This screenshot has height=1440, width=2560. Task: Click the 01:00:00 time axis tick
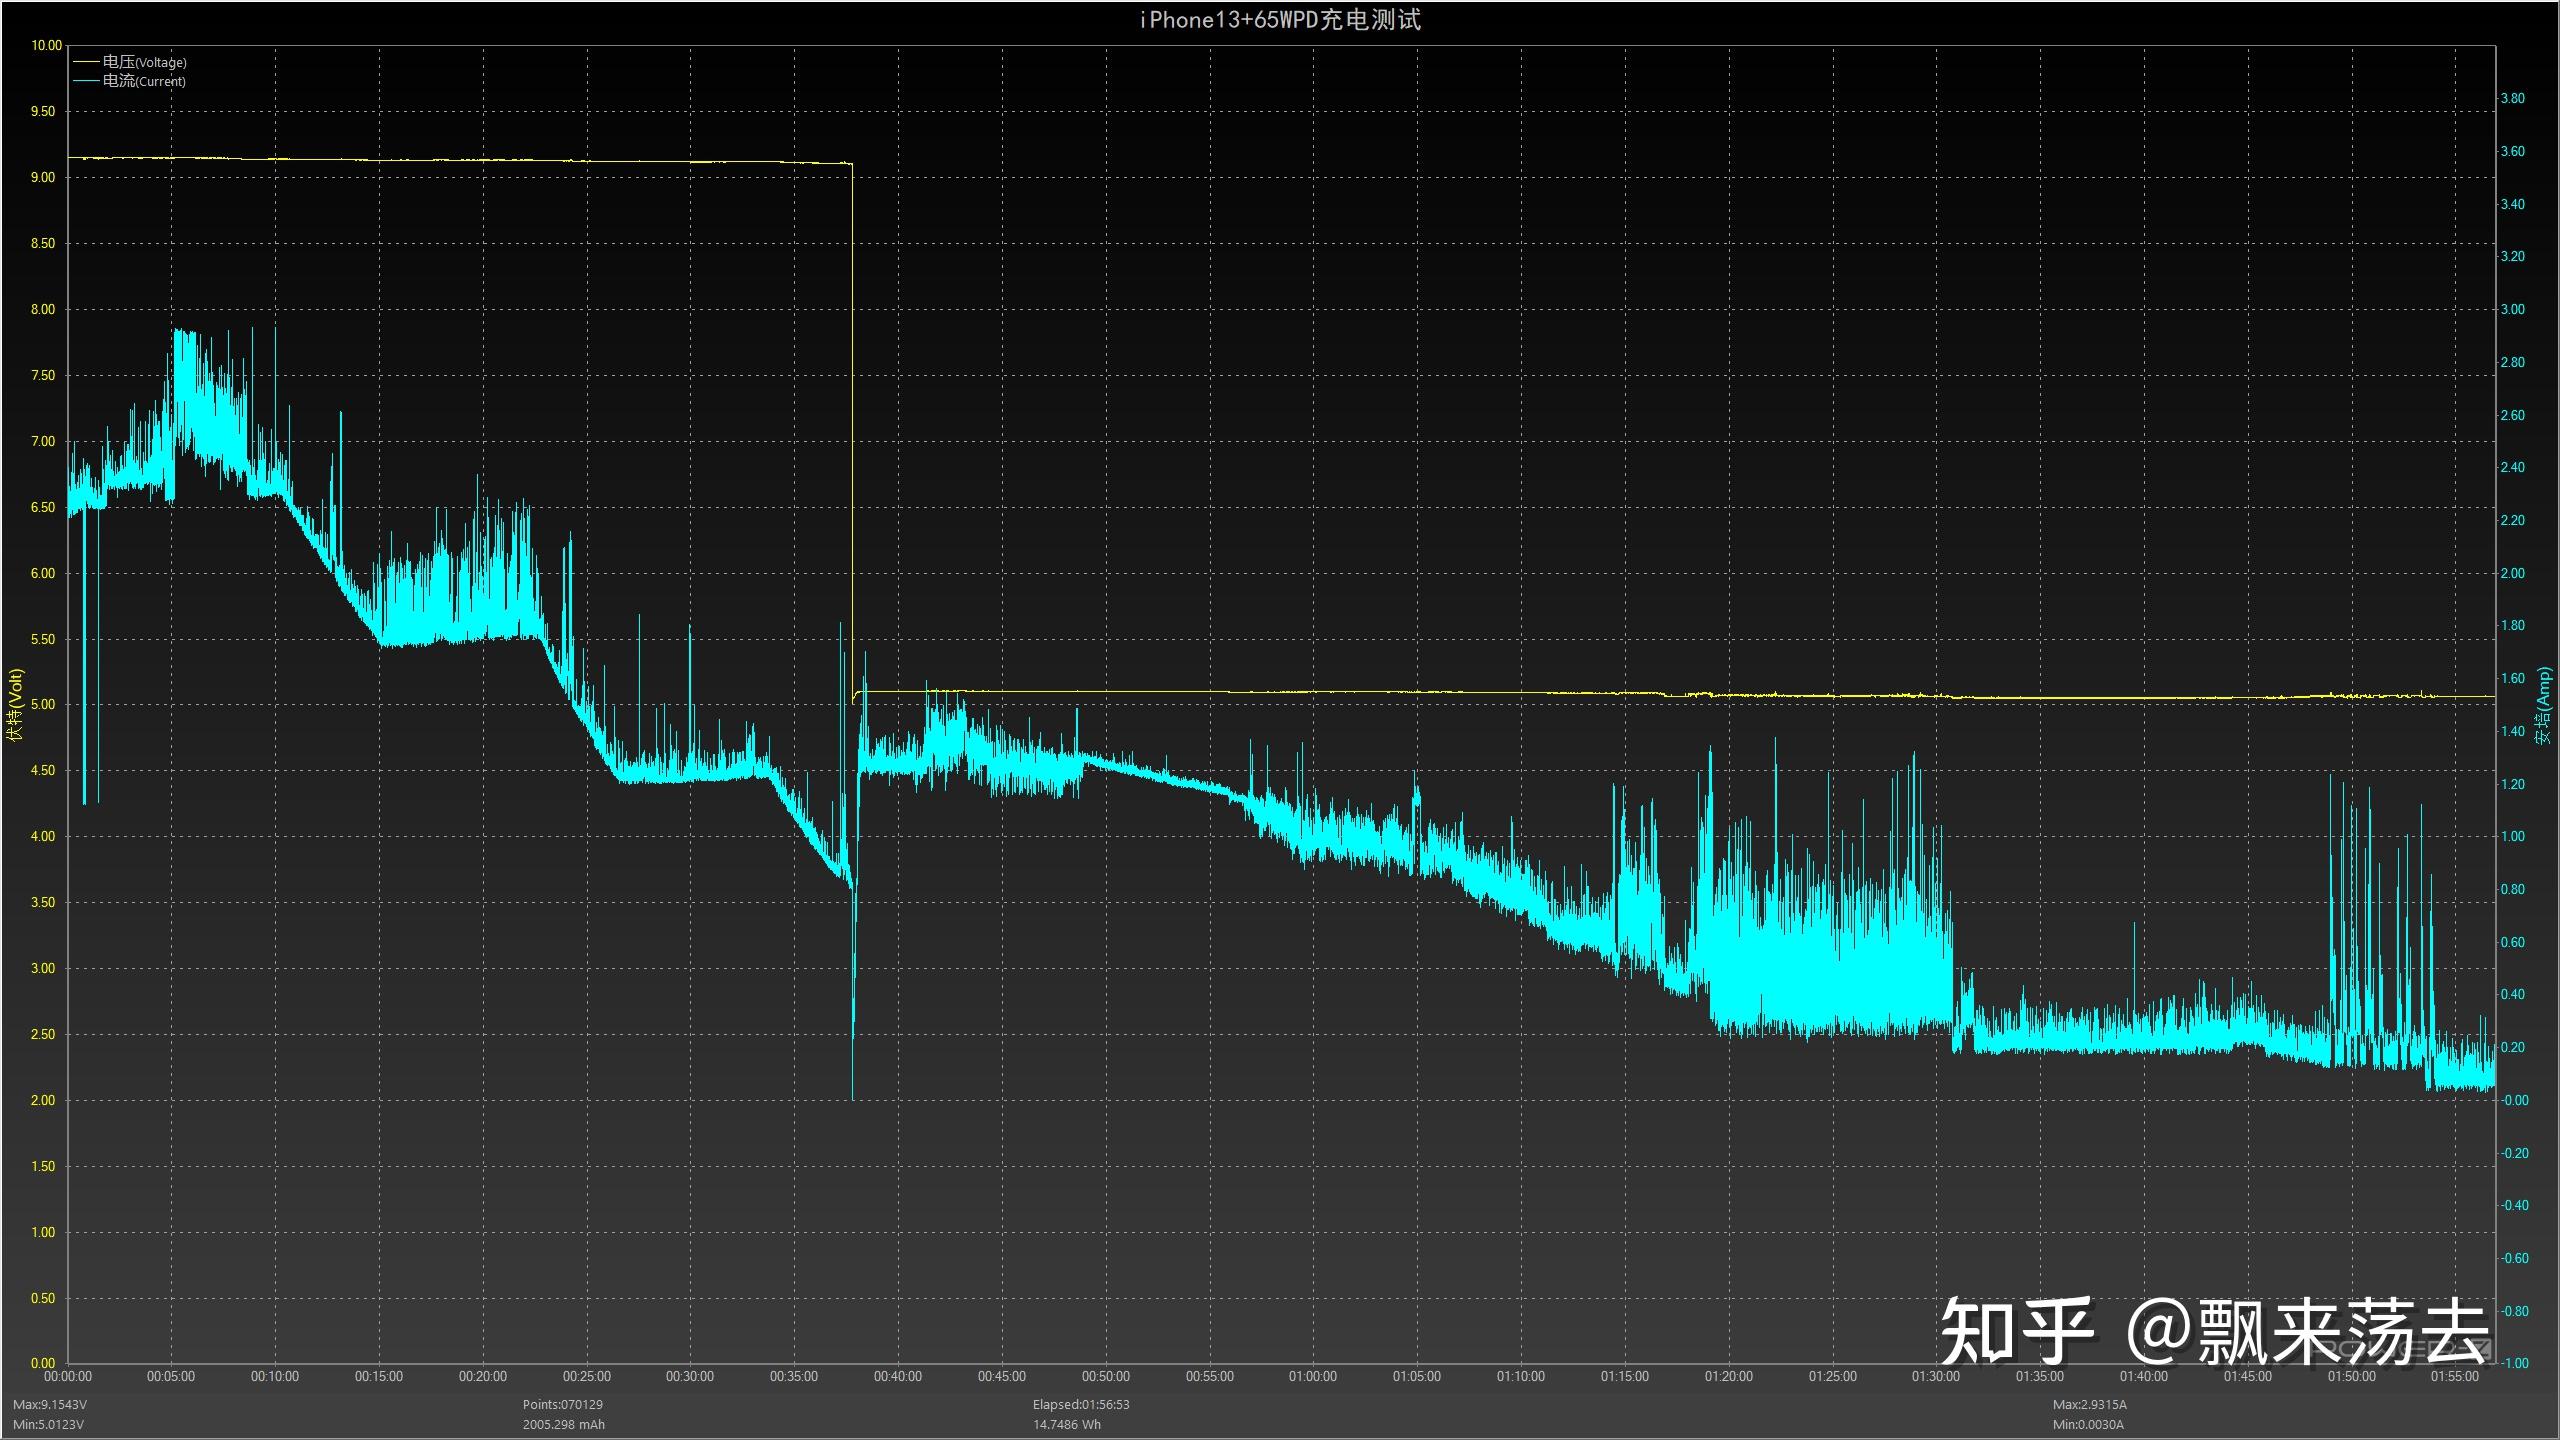tap(1312, 1377)
